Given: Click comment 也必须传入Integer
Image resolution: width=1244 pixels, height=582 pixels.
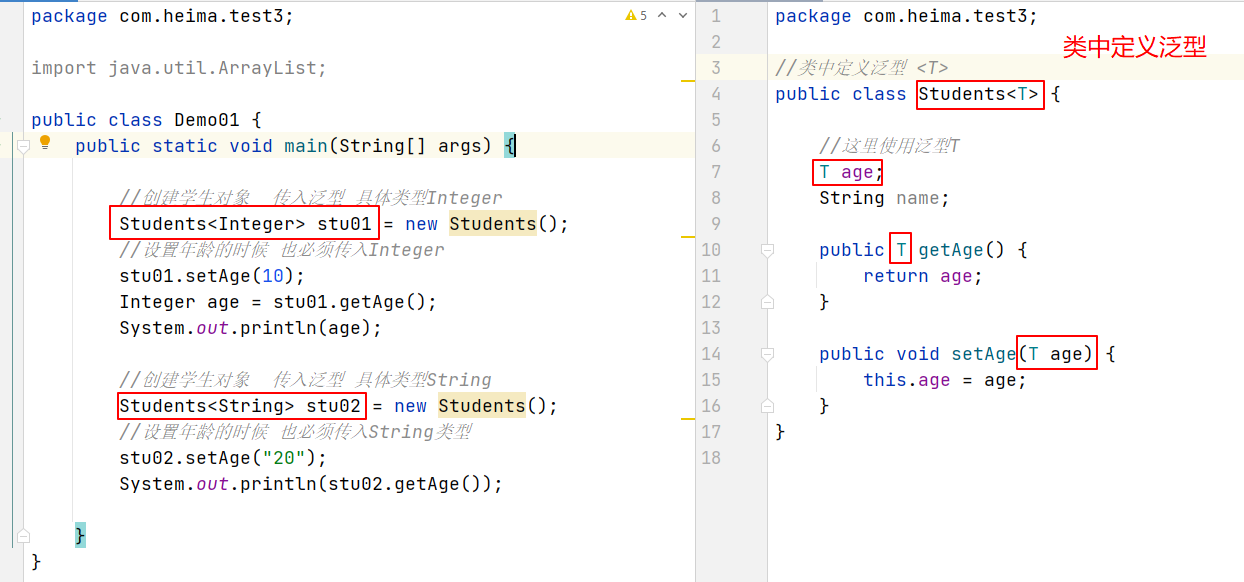Looking at the screenshot, I should coord(282,250).
